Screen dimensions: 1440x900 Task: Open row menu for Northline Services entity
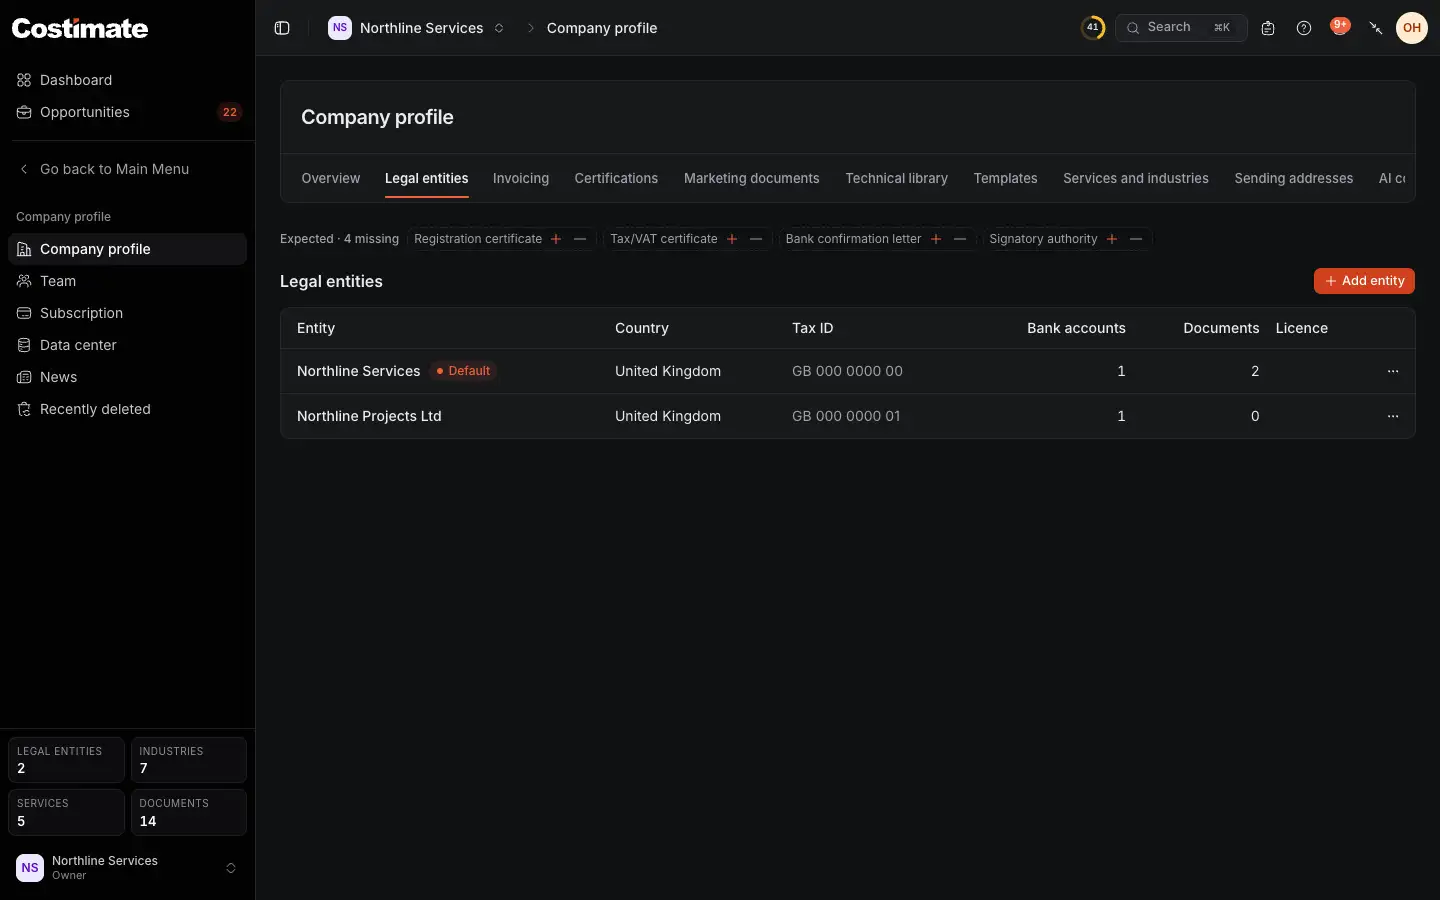point(1393,371)
